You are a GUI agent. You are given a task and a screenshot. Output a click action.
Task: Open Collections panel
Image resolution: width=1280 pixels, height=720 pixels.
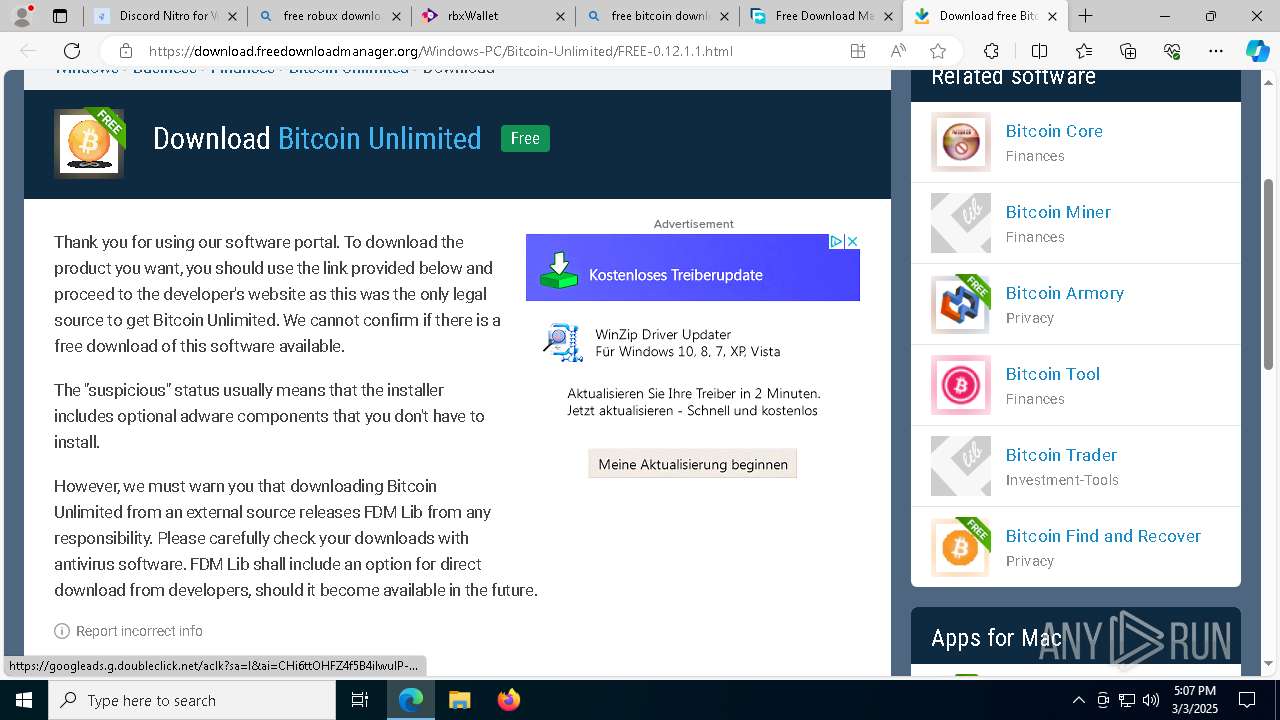click(x=1128, y=51)
